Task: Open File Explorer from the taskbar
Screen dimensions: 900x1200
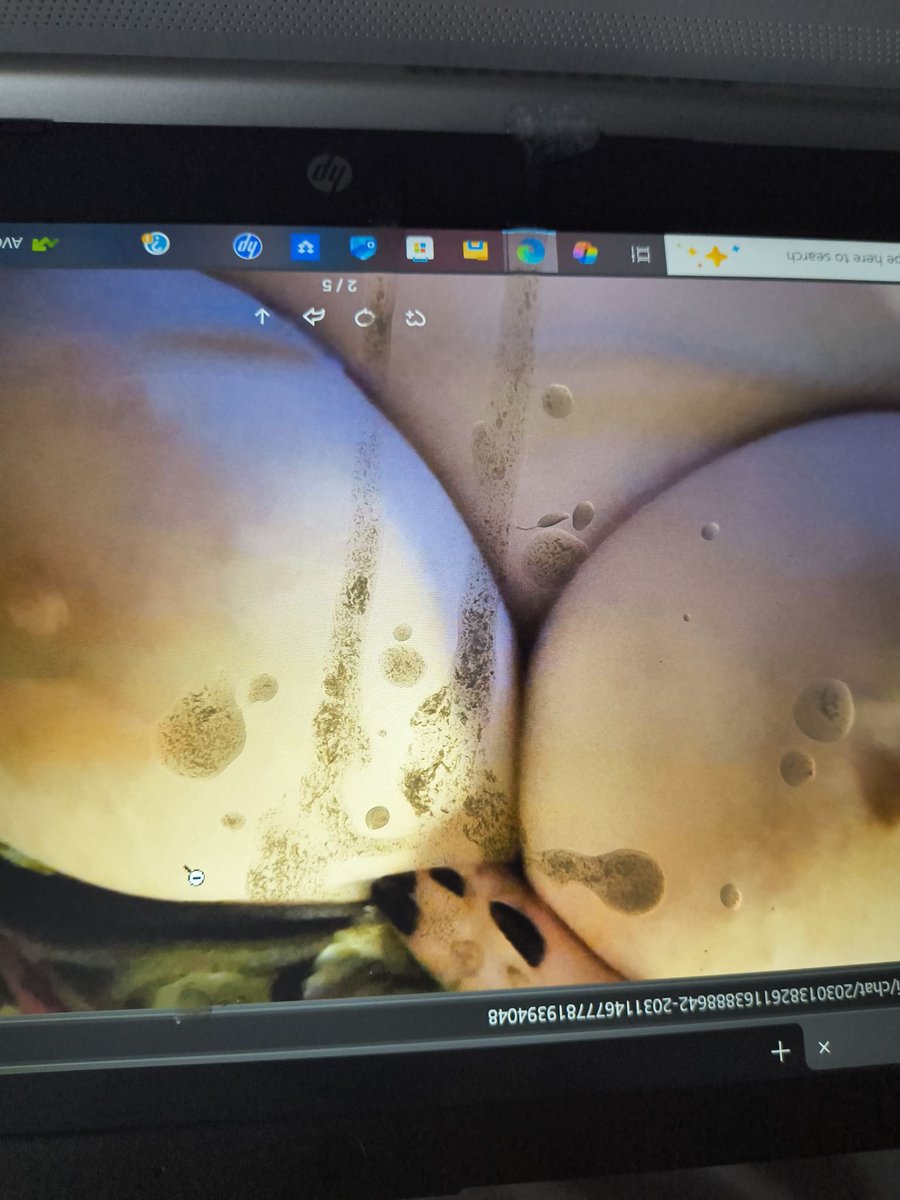Action: [x=475, y=250]
